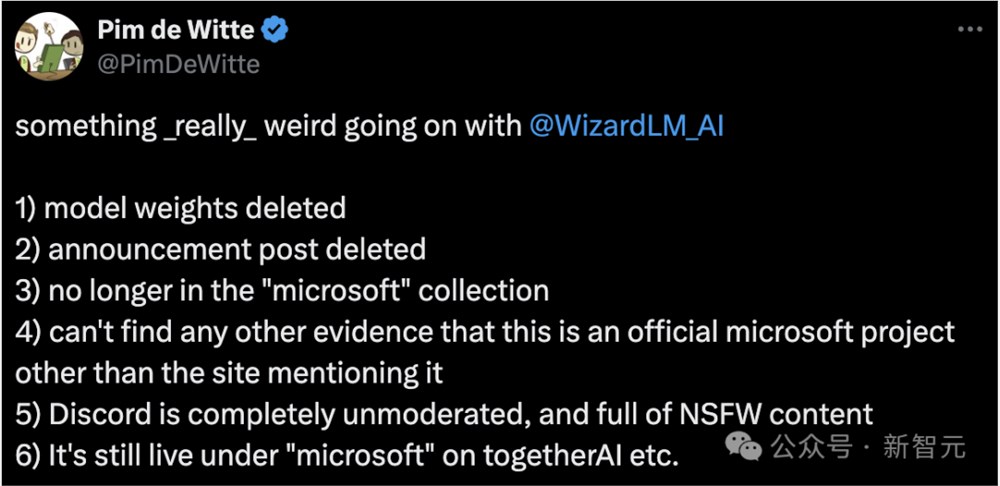This screenshot has height=486, width=1000.
Task: Click the "Discord is completely unmoderated" line
Action: (444, 414)
